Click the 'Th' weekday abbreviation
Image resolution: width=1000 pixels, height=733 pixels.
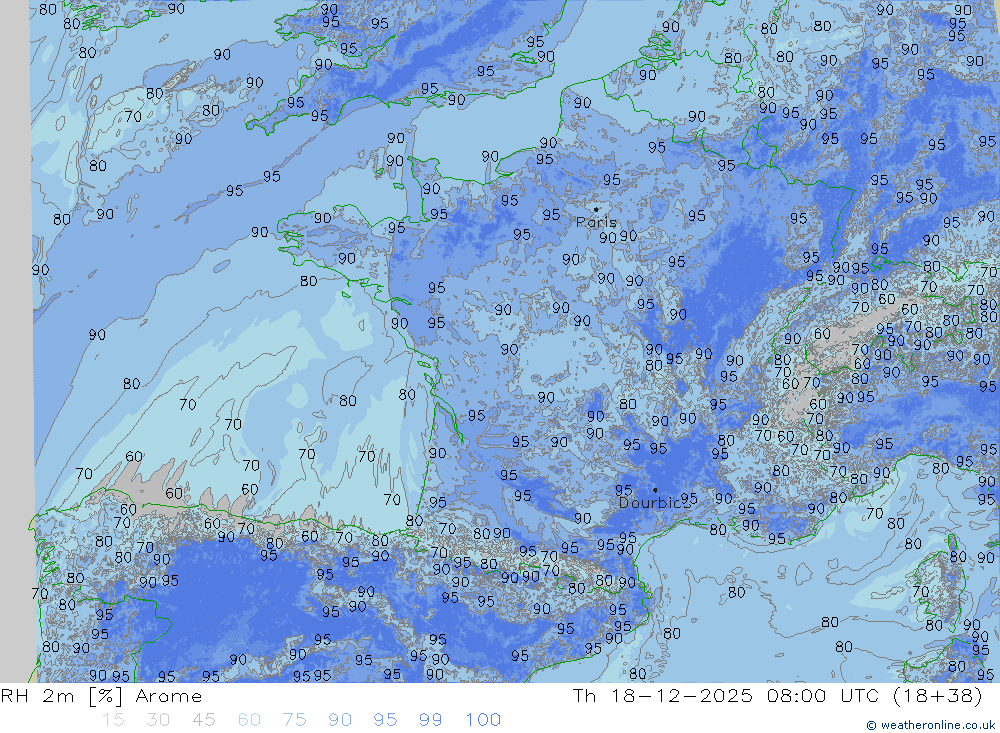584,695
